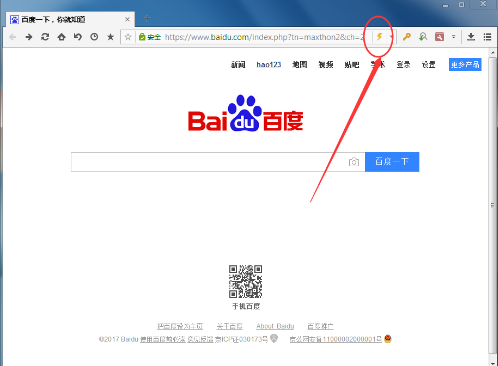
Task: Click the 手机百度 label
Action: 246,306
